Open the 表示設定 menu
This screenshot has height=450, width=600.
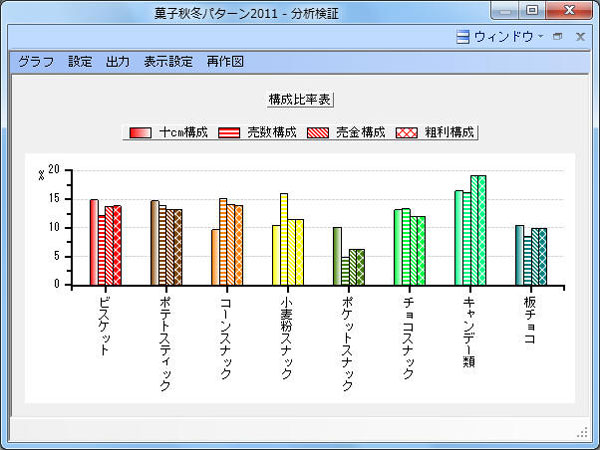[x=168, y=62]
